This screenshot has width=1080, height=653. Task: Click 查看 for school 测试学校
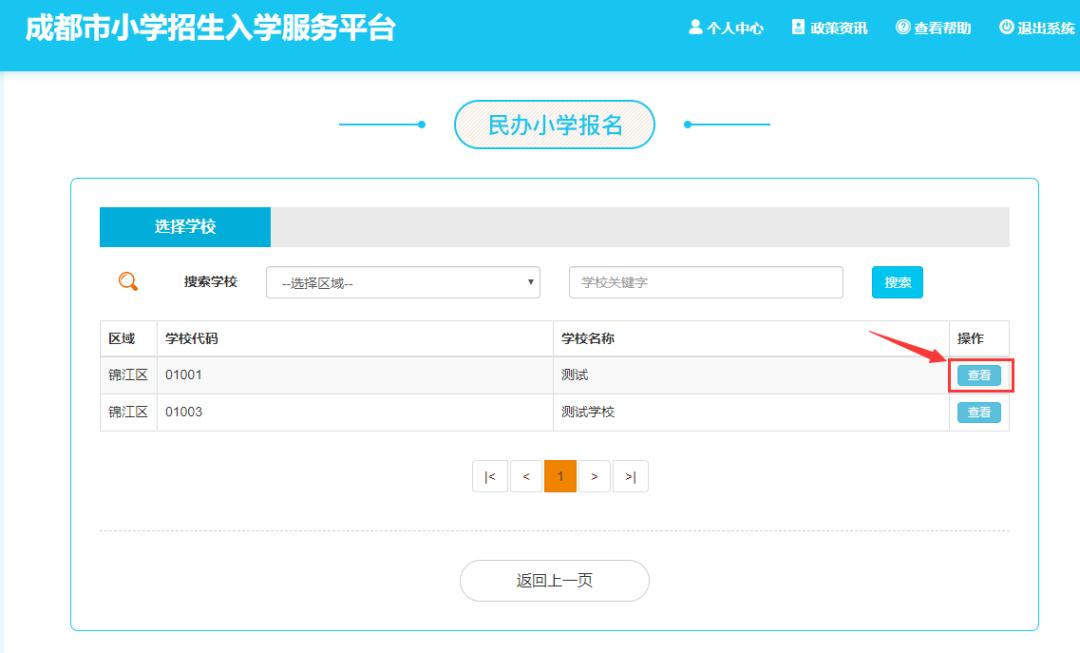pos(979,412)
